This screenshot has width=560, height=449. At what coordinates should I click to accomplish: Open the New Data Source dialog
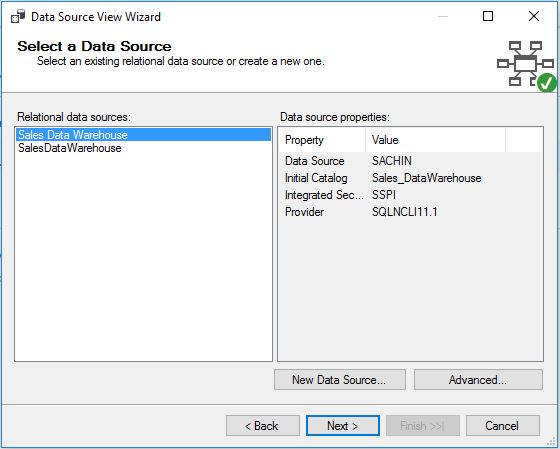(x=340, y=379)
